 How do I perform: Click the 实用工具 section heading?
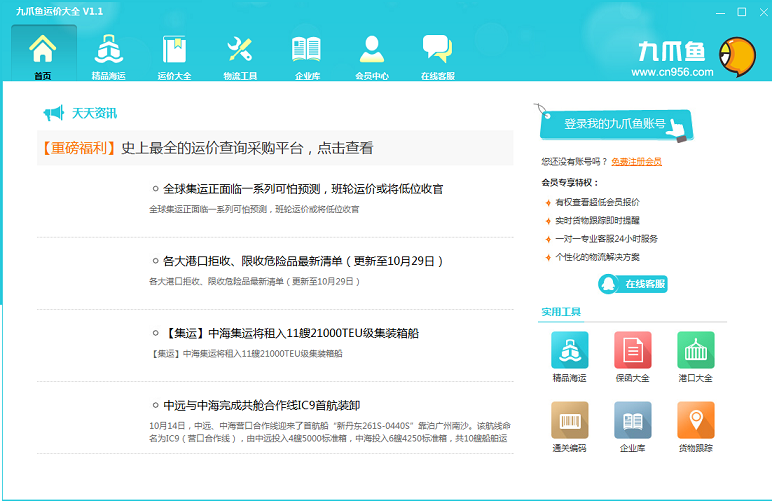(x=561, y=312)
